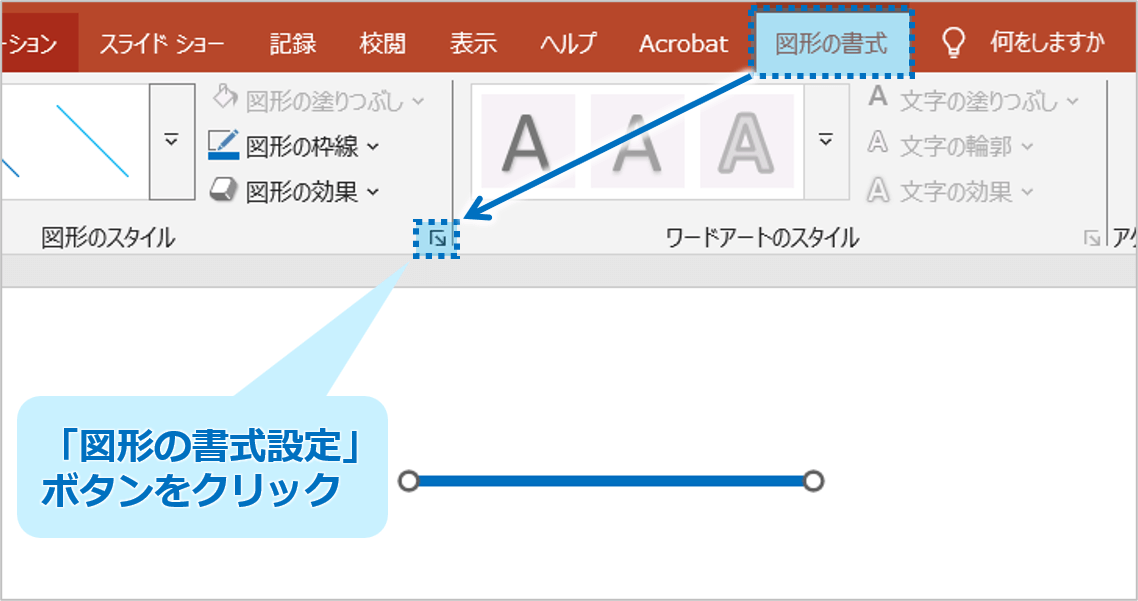Click the 図形の効果 shape icon

(224, 190)
